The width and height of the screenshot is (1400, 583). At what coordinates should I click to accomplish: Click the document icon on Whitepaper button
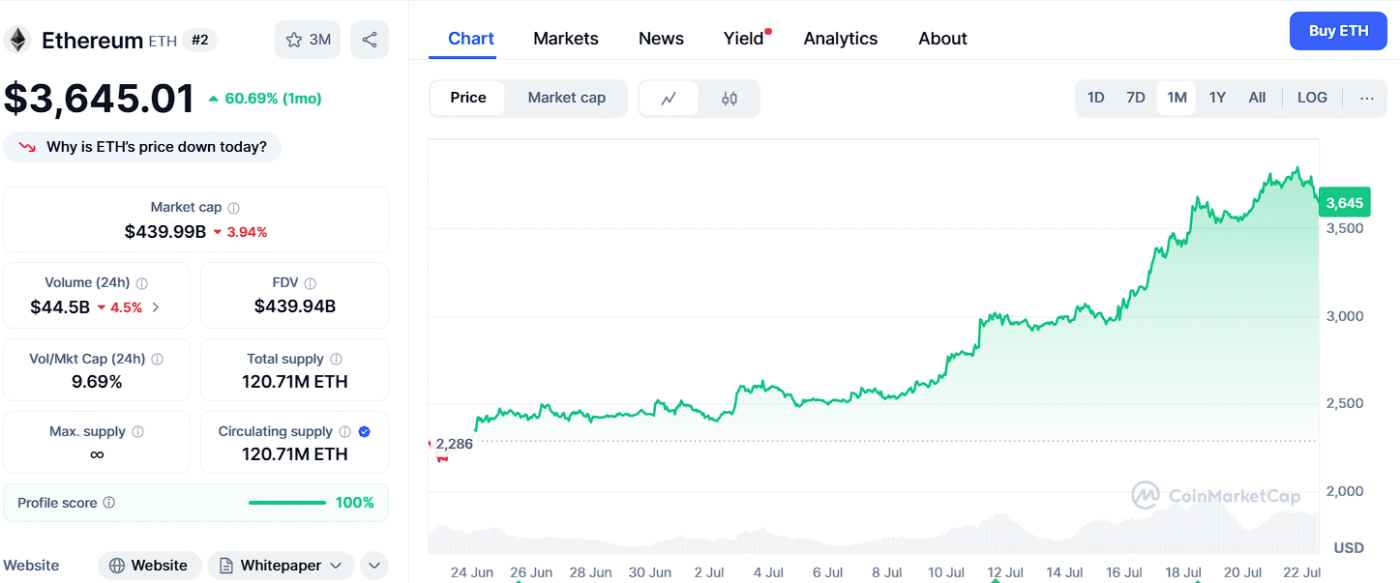[x=227, y=566]
